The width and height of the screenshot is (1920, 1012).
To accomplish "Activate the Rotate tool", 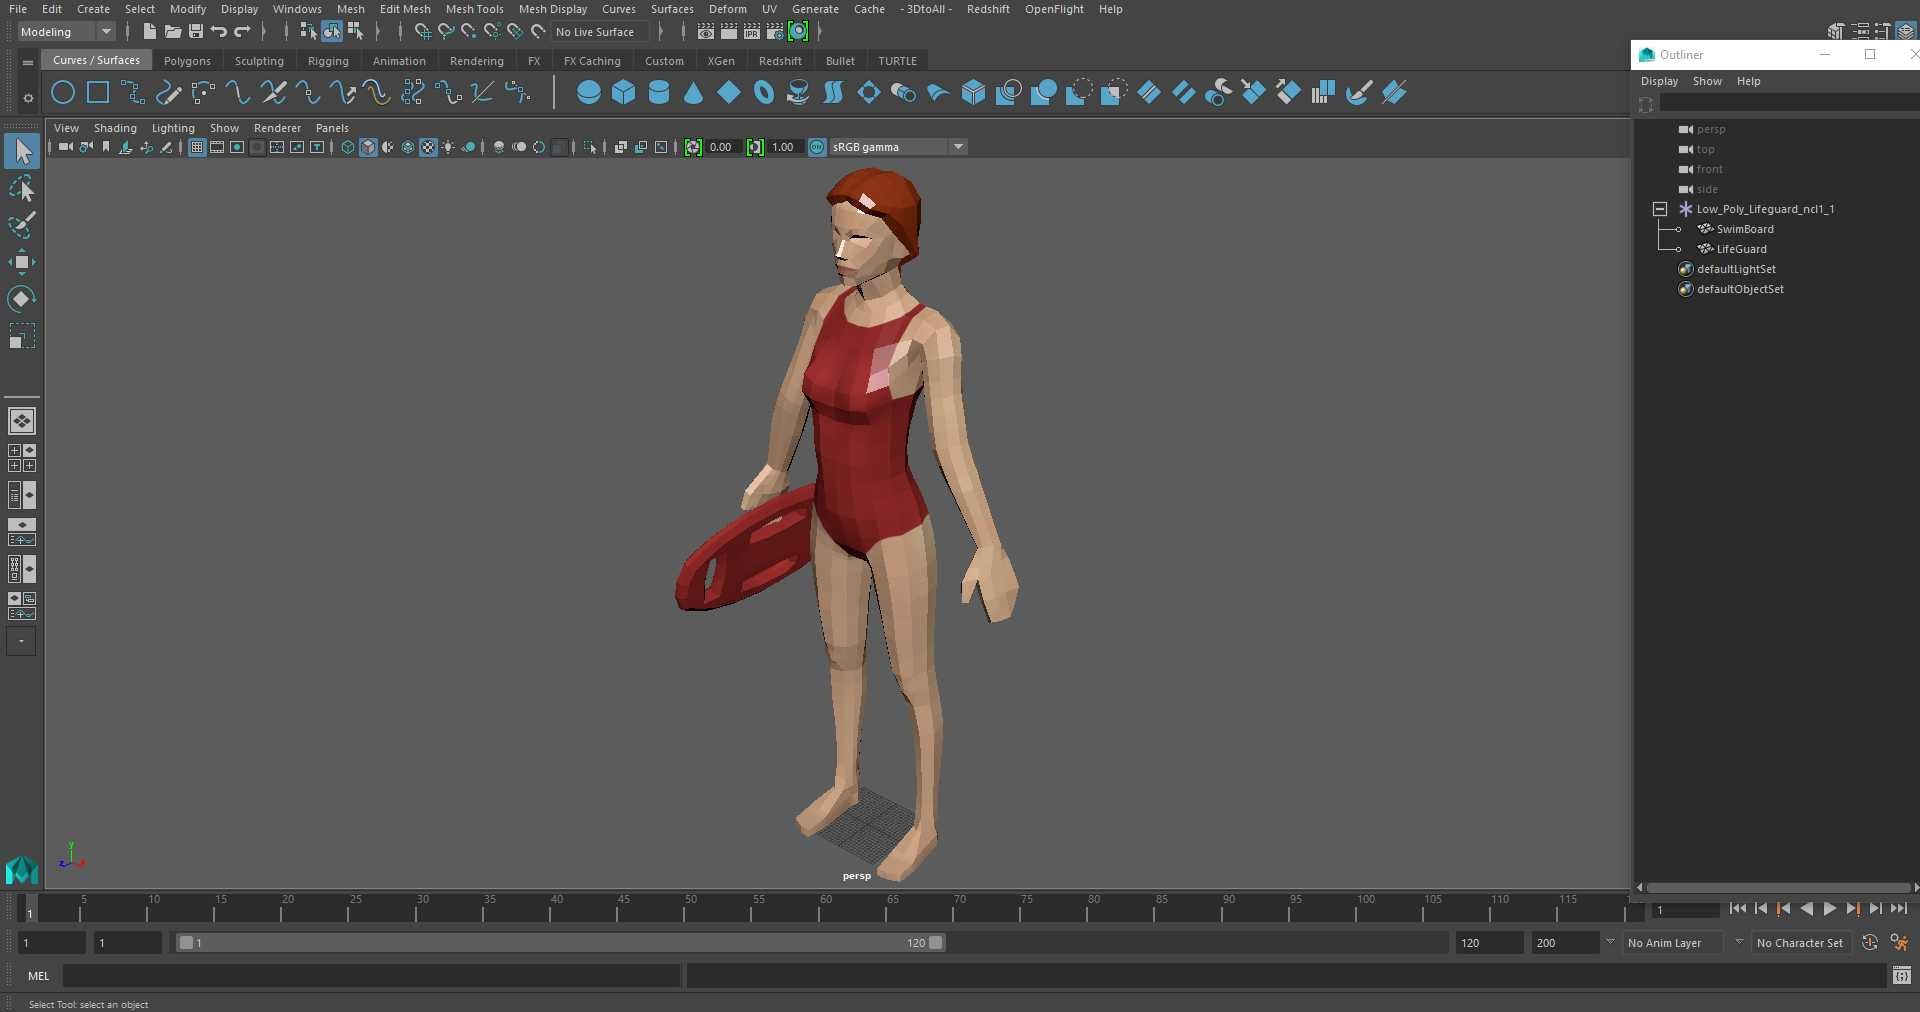I will [x=22, y=299].
